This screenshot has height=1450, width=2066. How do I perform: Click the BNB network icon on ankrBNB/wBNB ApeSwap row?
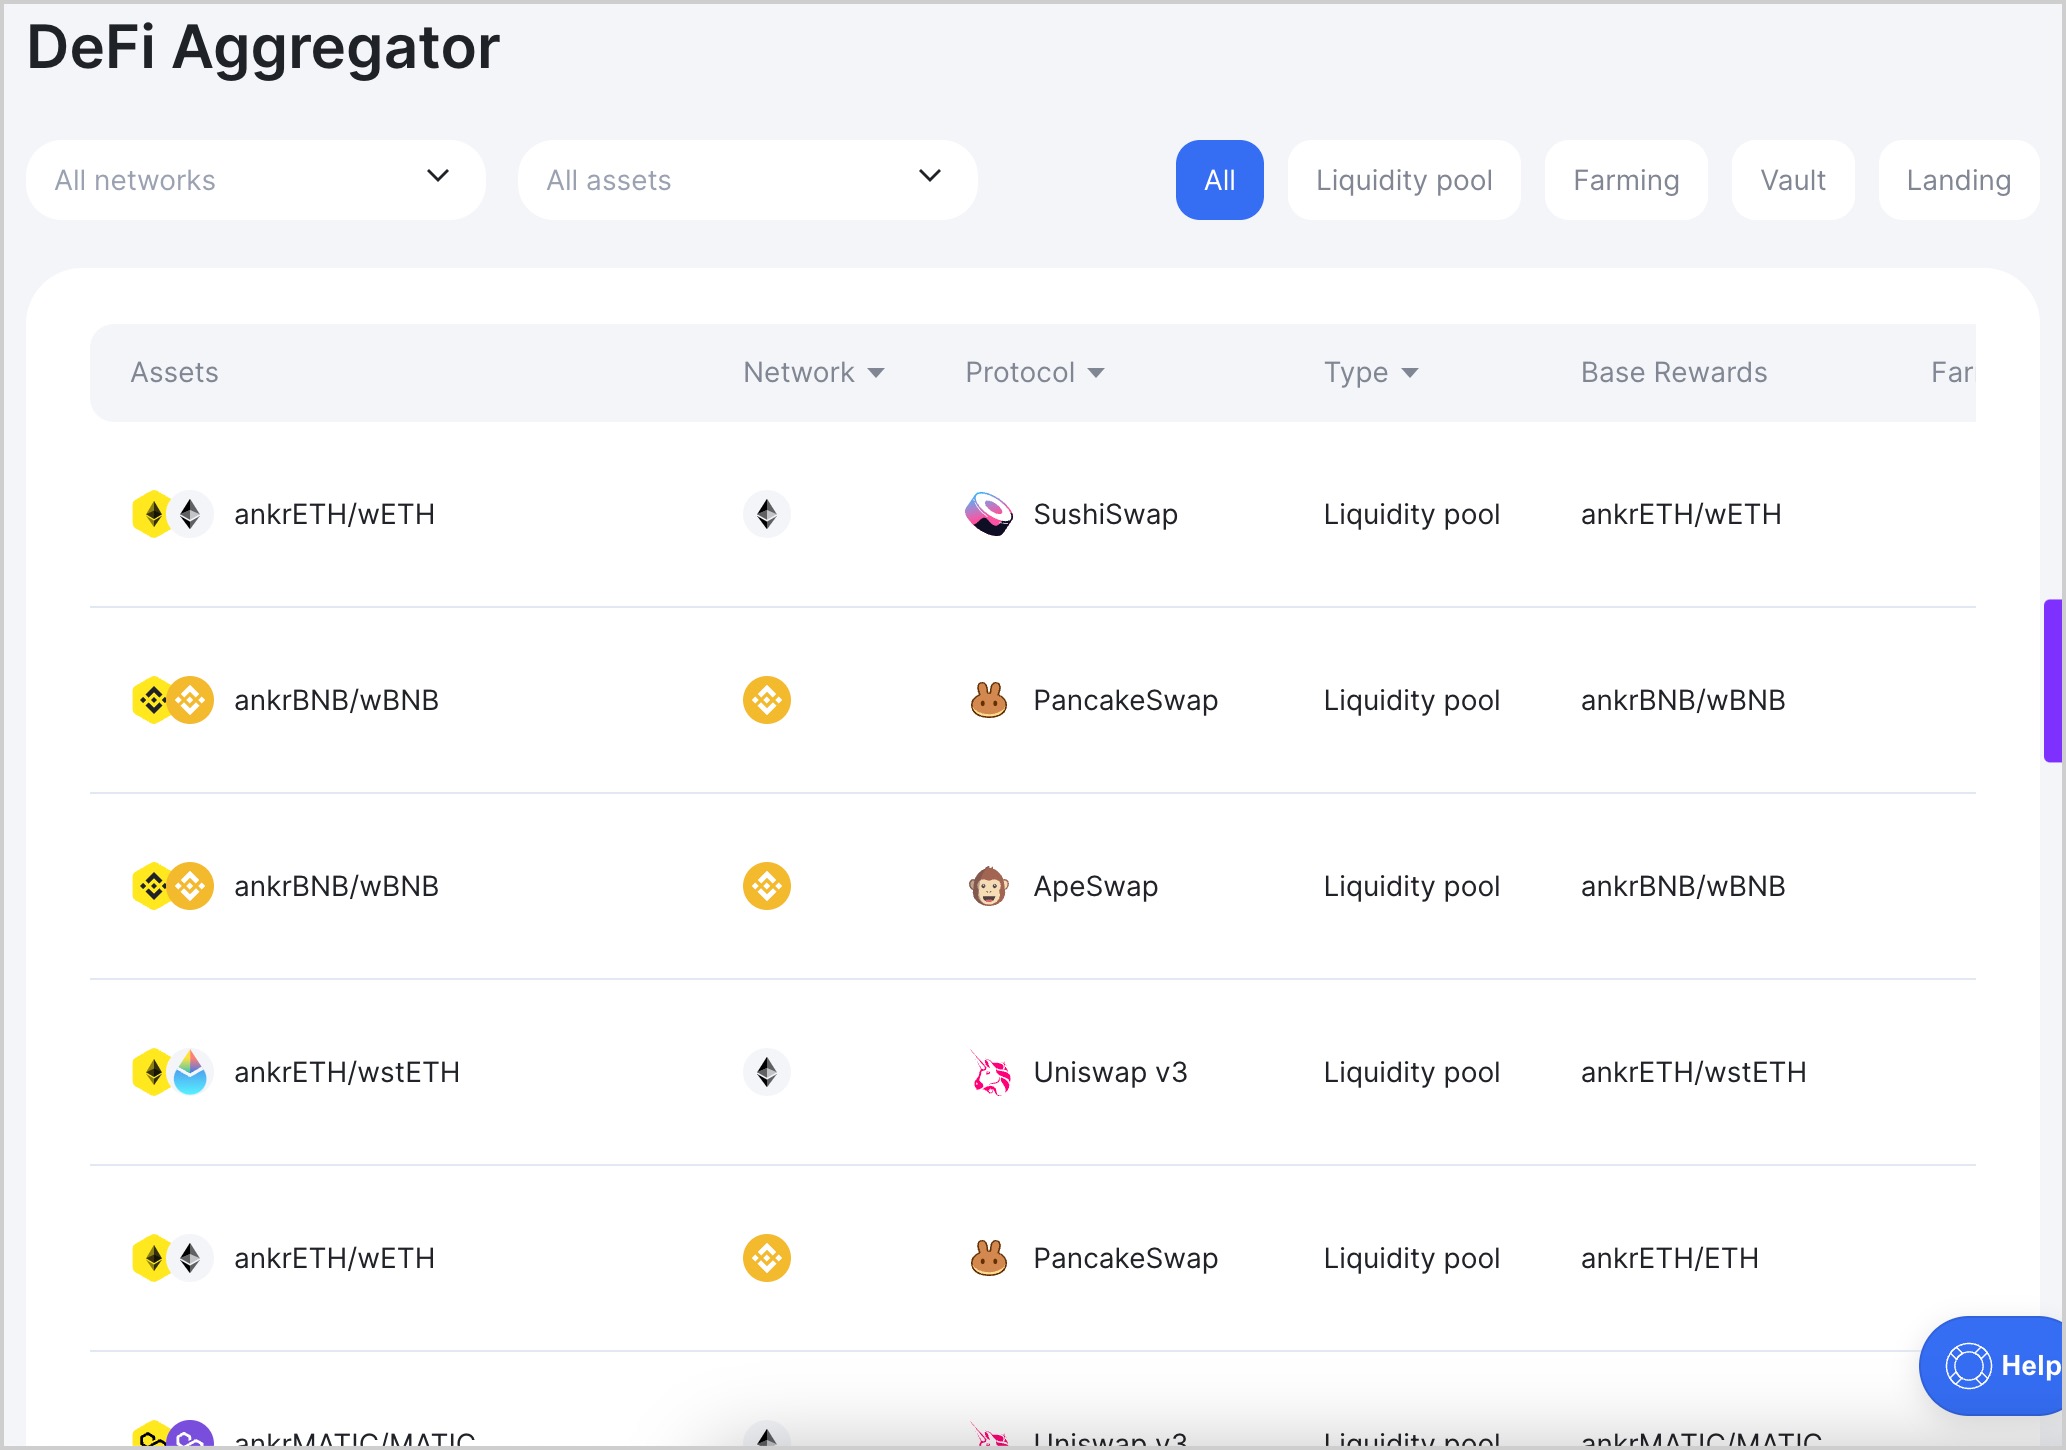[768, 887]
